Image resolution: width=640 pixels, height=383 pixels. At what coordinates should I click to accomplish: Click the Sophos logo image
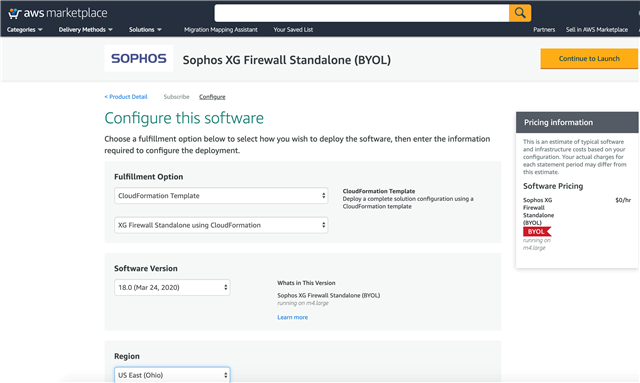[x=139, y=58]
